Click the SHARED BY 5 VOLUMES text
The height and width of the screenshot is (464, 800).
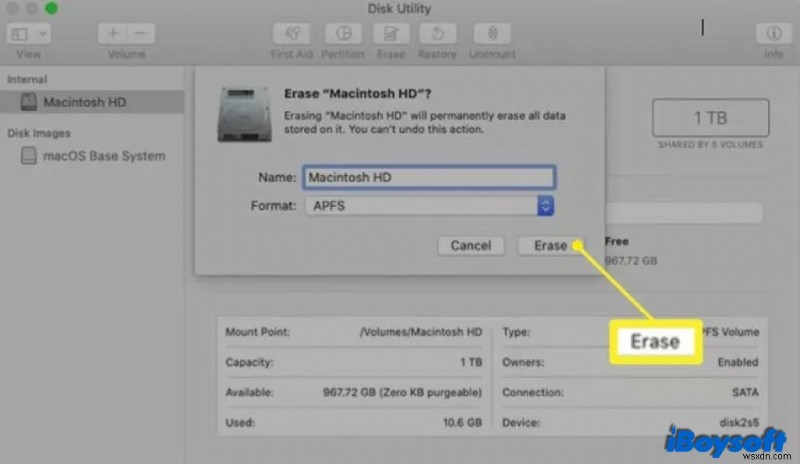coord(710,145)
